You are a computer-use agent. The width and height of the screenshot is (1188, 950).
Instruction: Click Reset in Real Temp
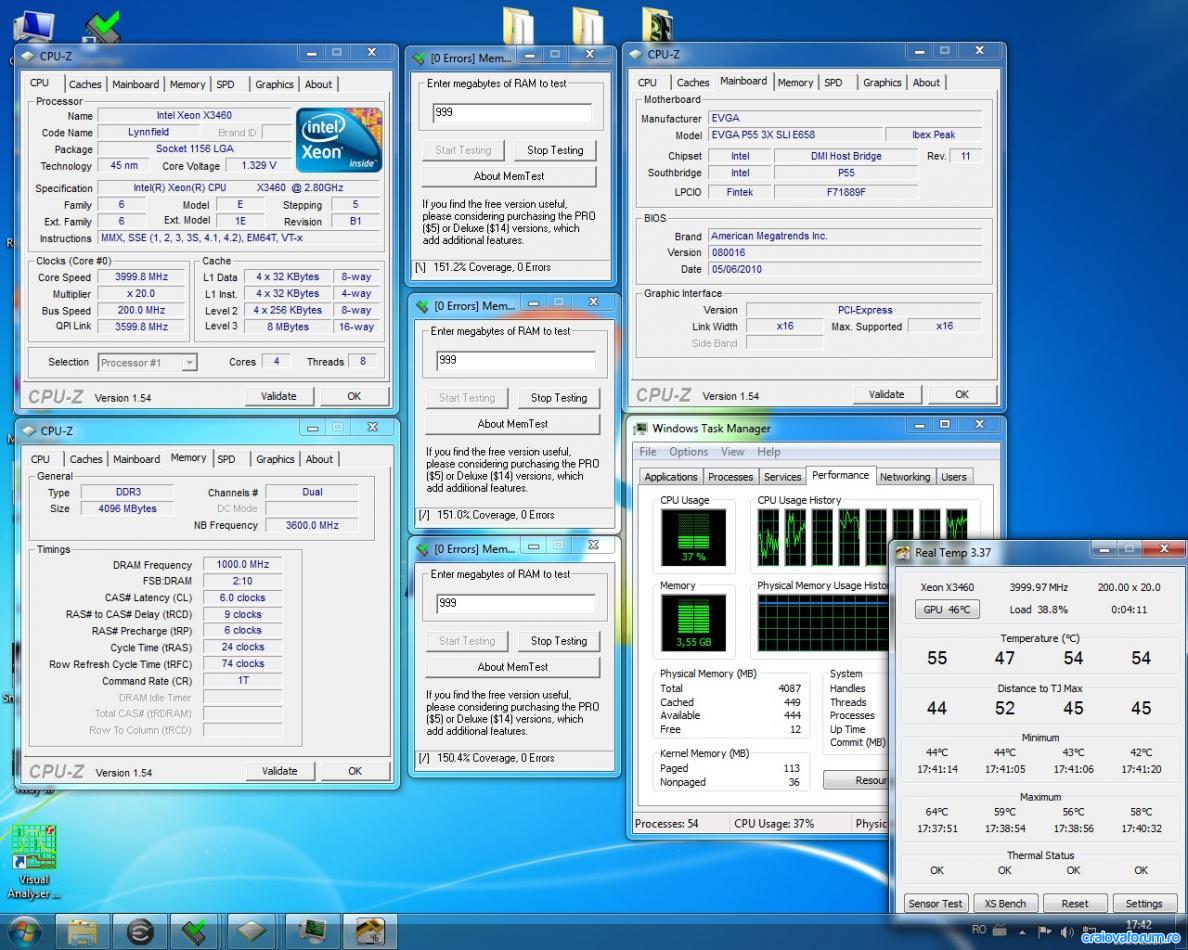coord(1074,903)
